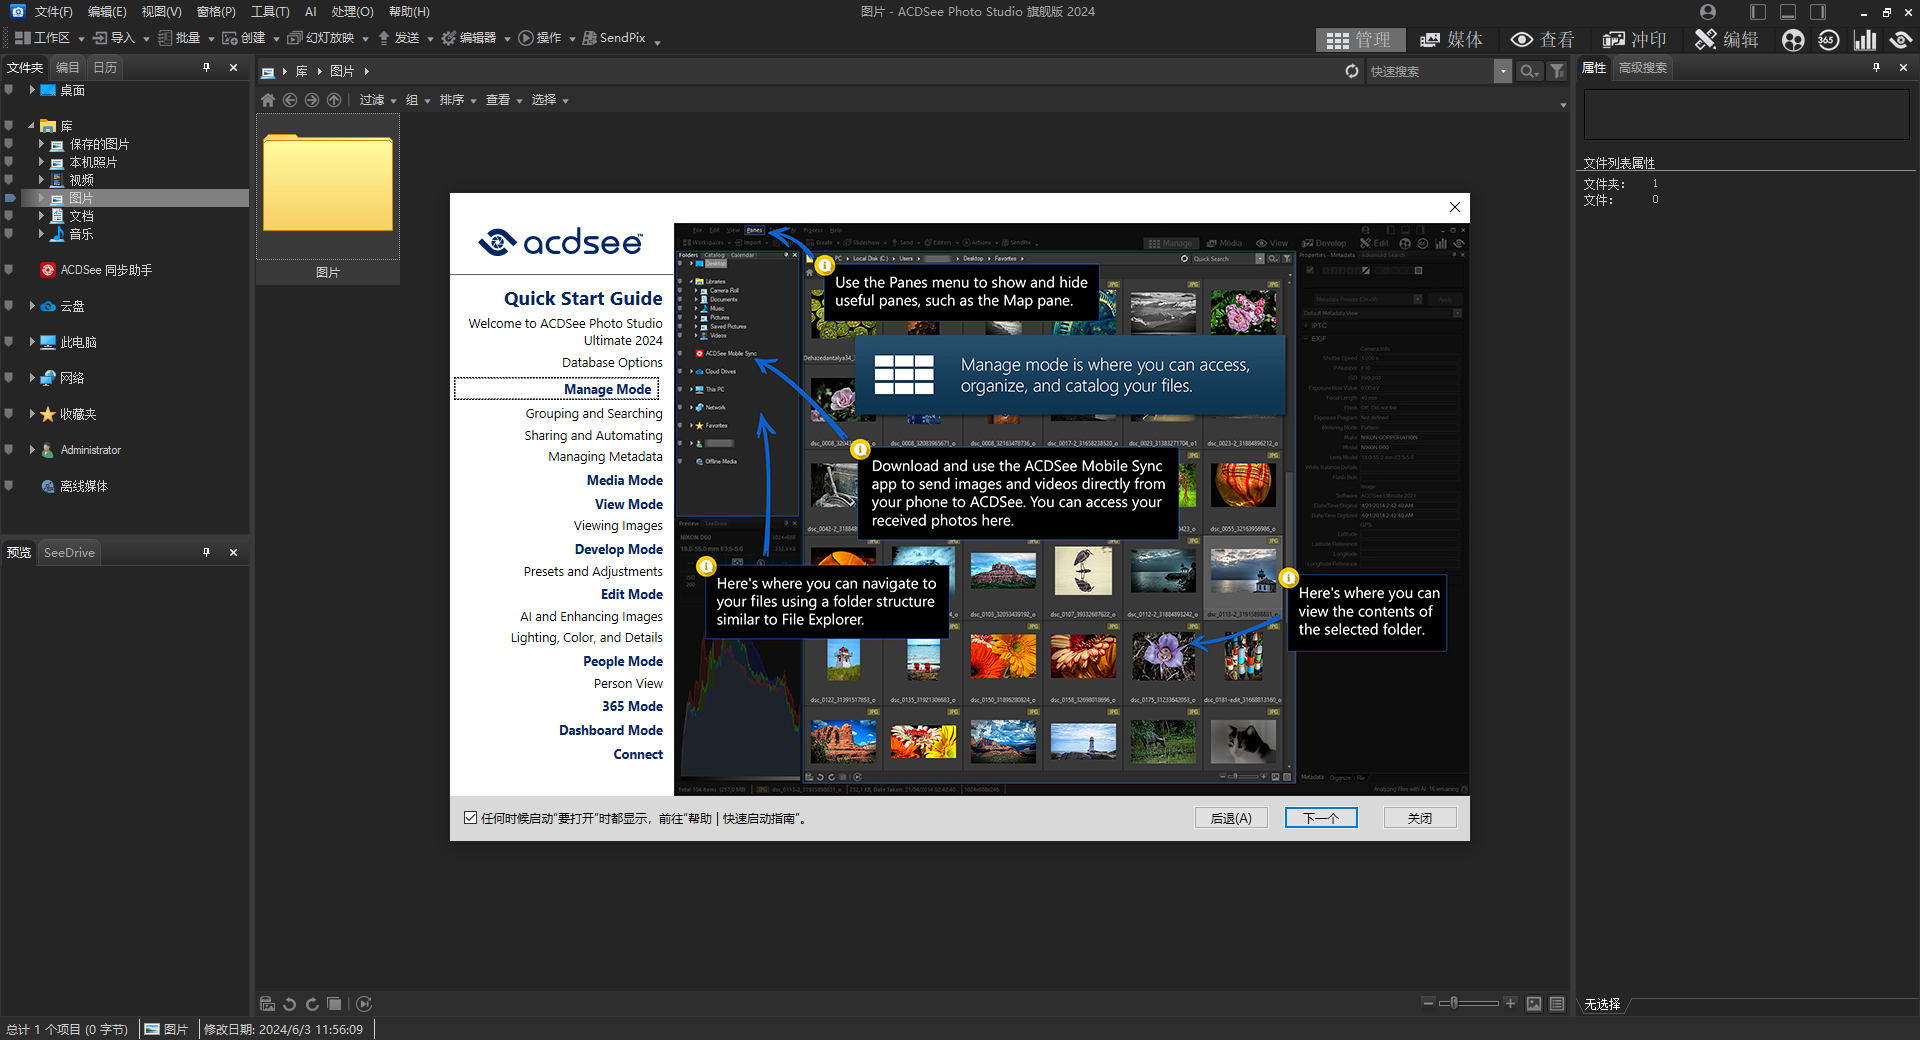This screenshot has width=1920, height=1040.
Task: Open the 365 mode icon
Action: [1828, 40]
